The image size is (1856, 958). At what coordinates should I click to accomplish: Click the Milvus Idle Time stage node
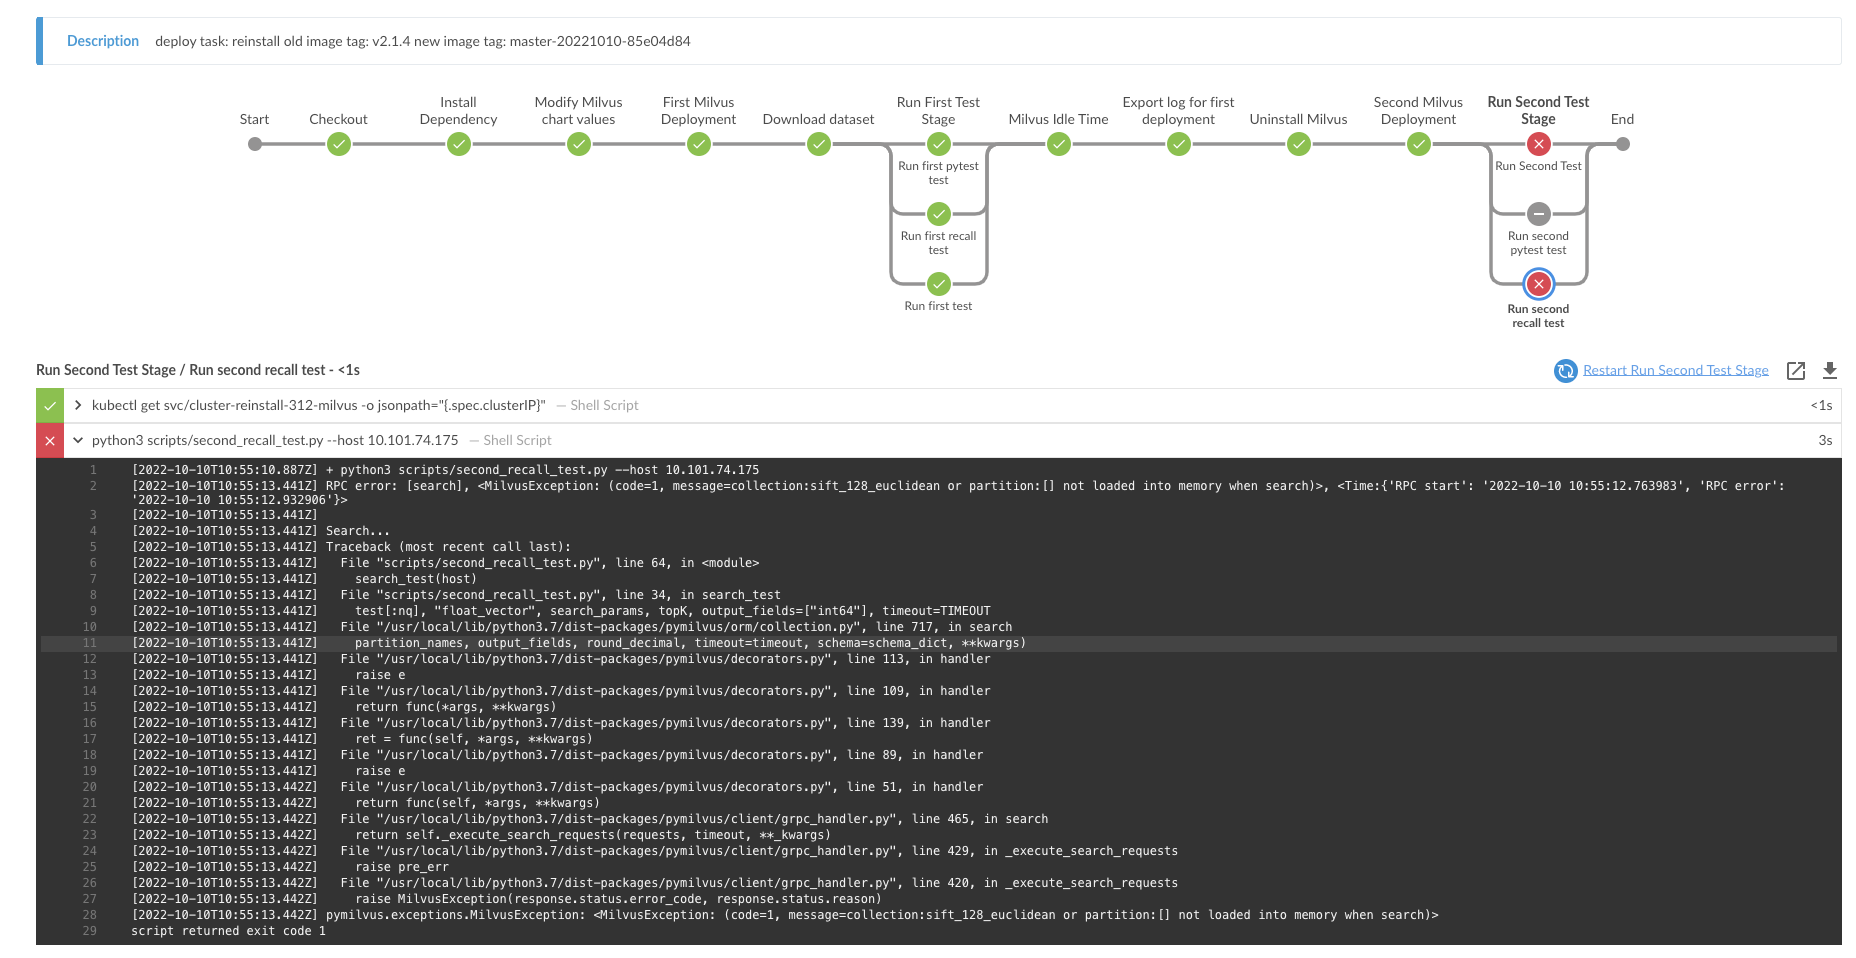click(x=1059, y=144)
